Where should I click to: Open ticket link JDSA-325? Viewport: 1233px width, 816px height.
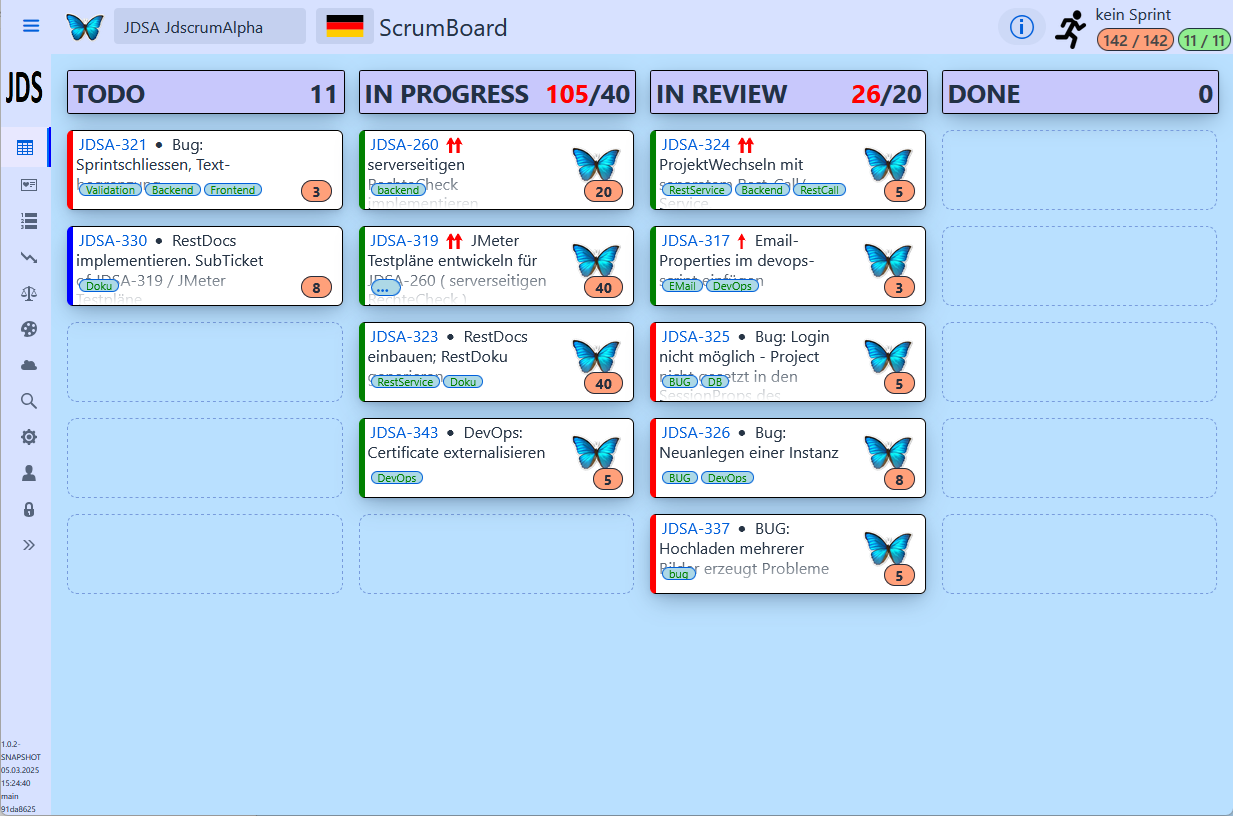pos(696,337)
